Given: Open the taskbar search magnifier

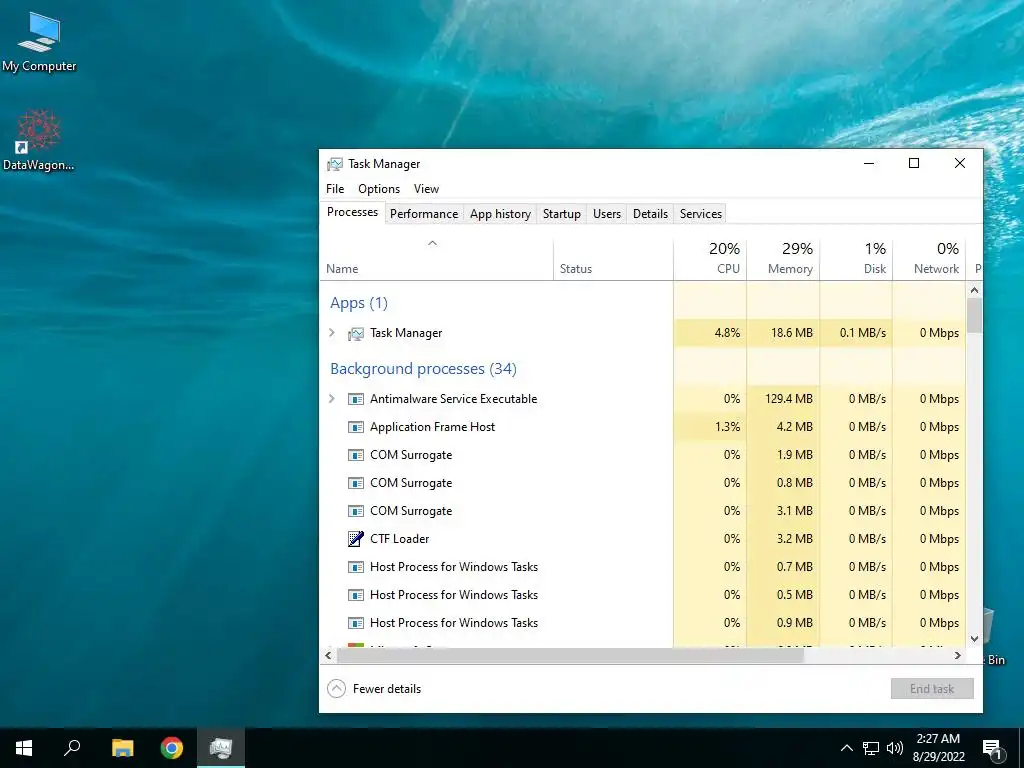Looking at the screenshot, I should click(x=72, y=748).
